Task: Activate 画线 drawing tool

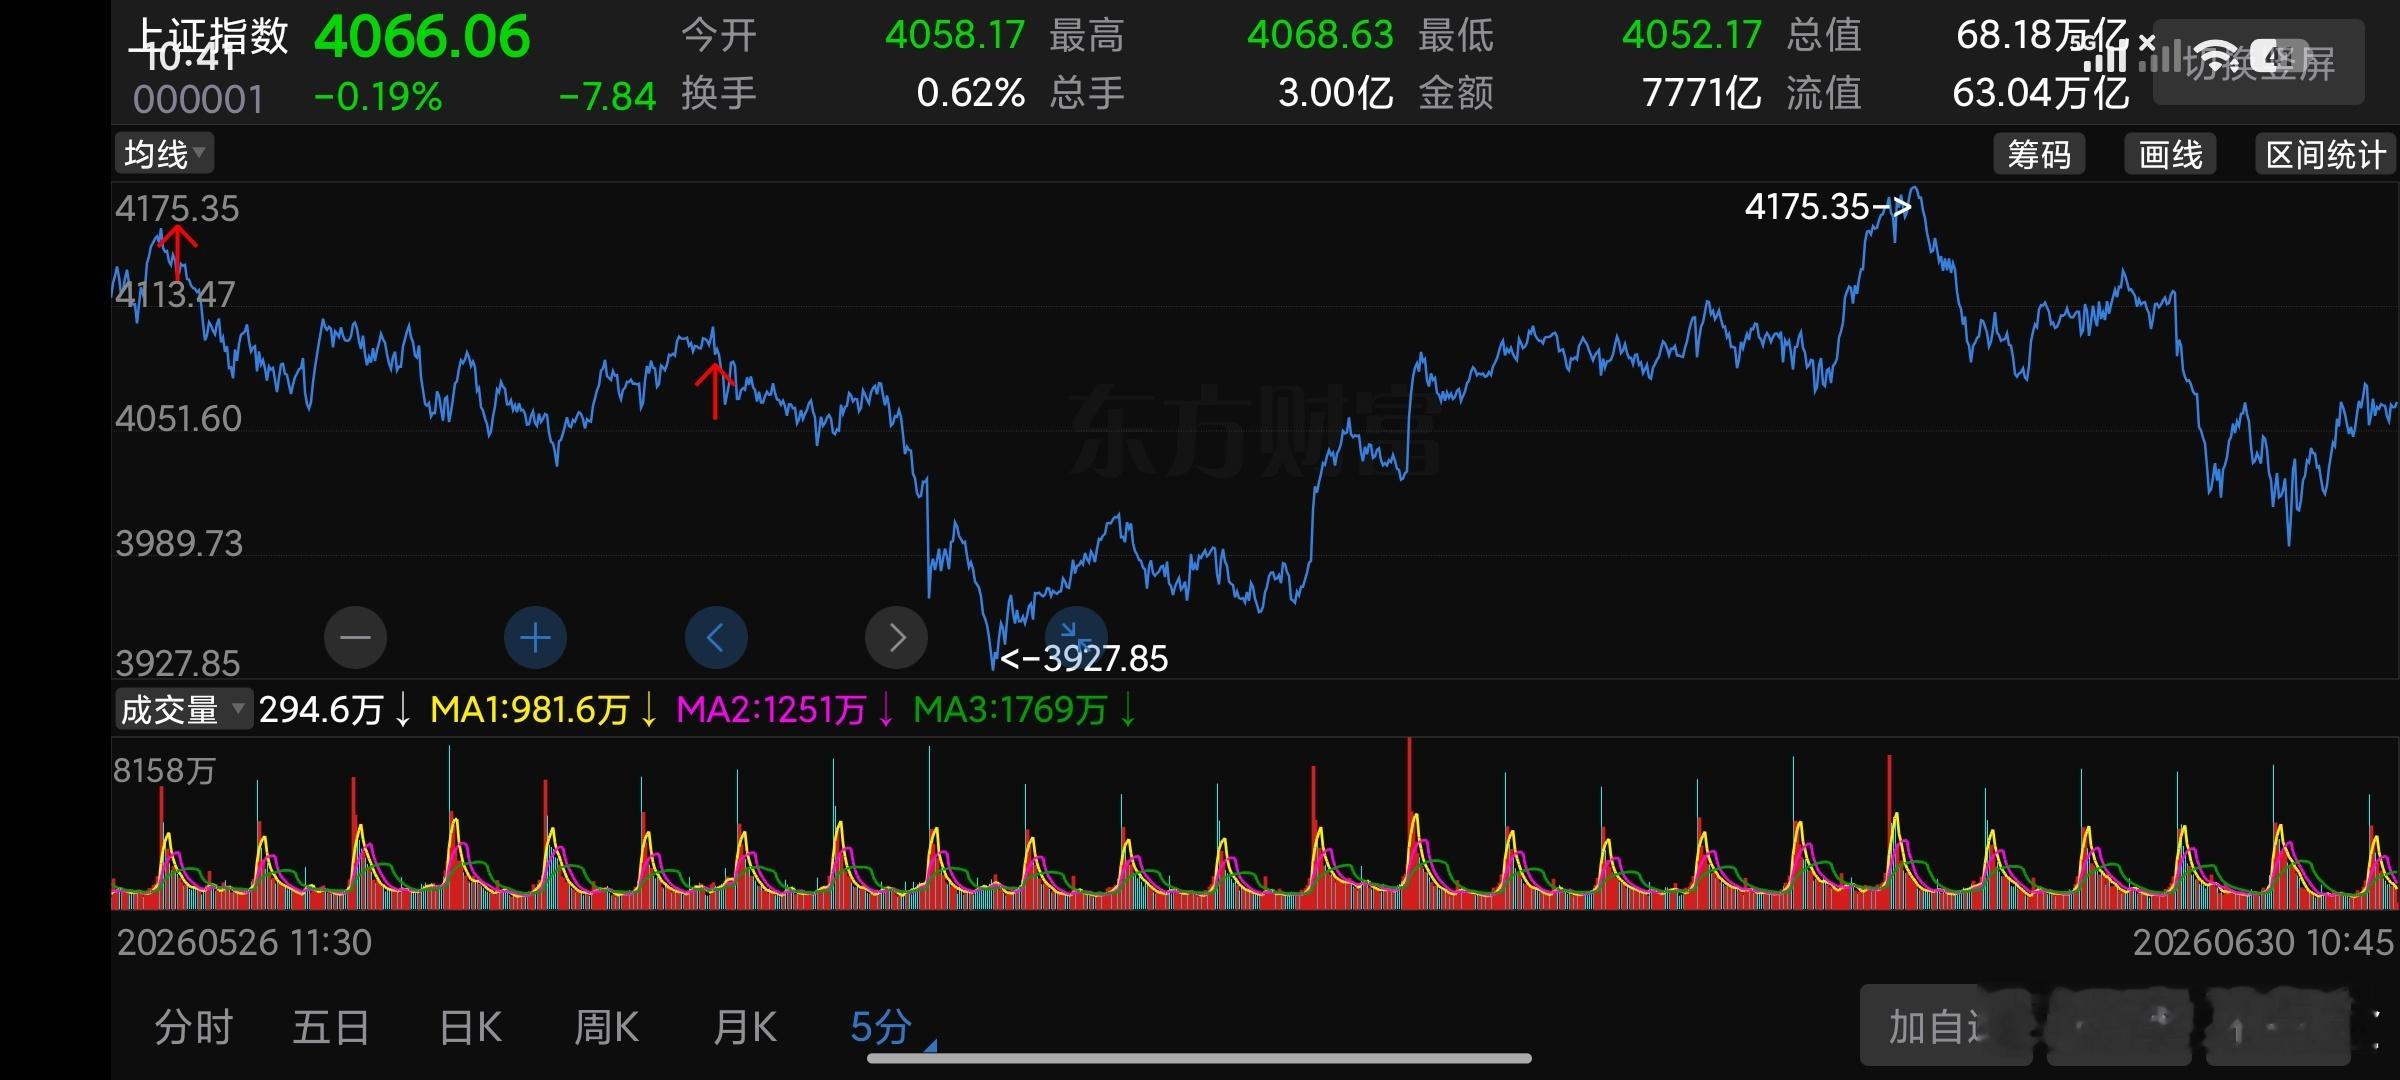Action: 2170,154
